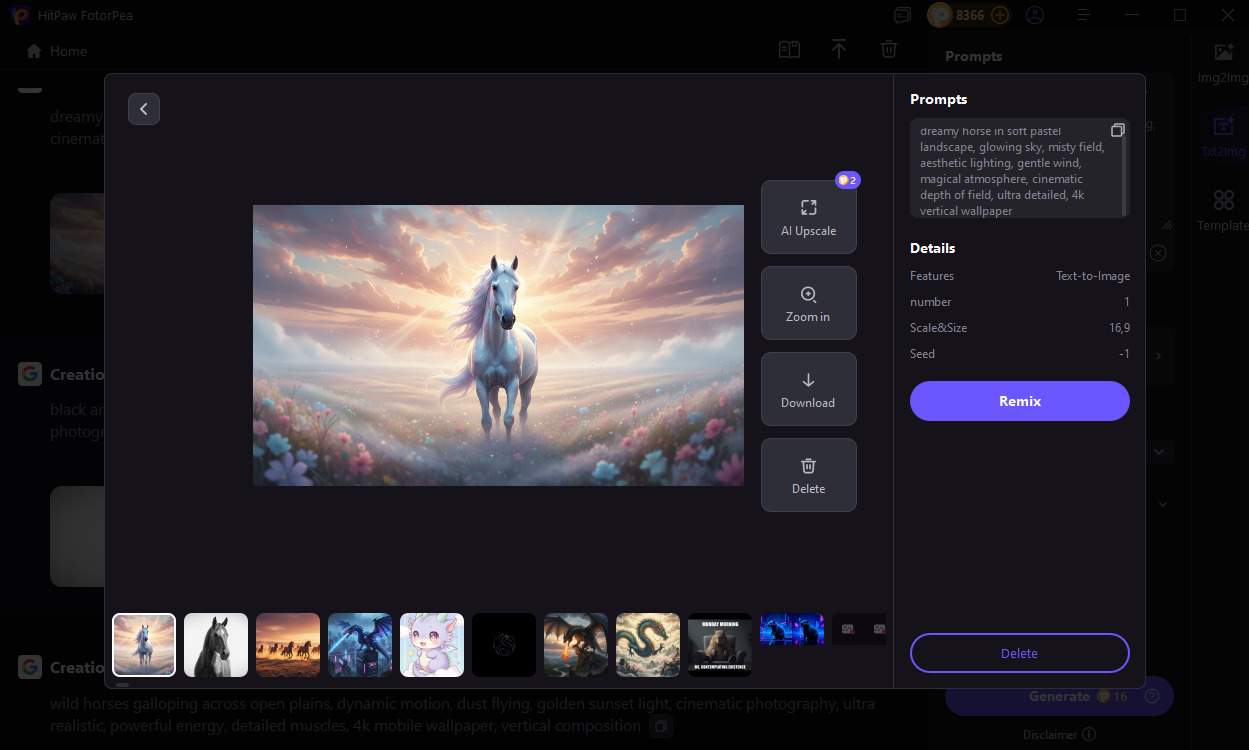Viewport: 1249px width, 750px height.
Task: Click the 8366 credits coin icon
Action: pos(940,15)
